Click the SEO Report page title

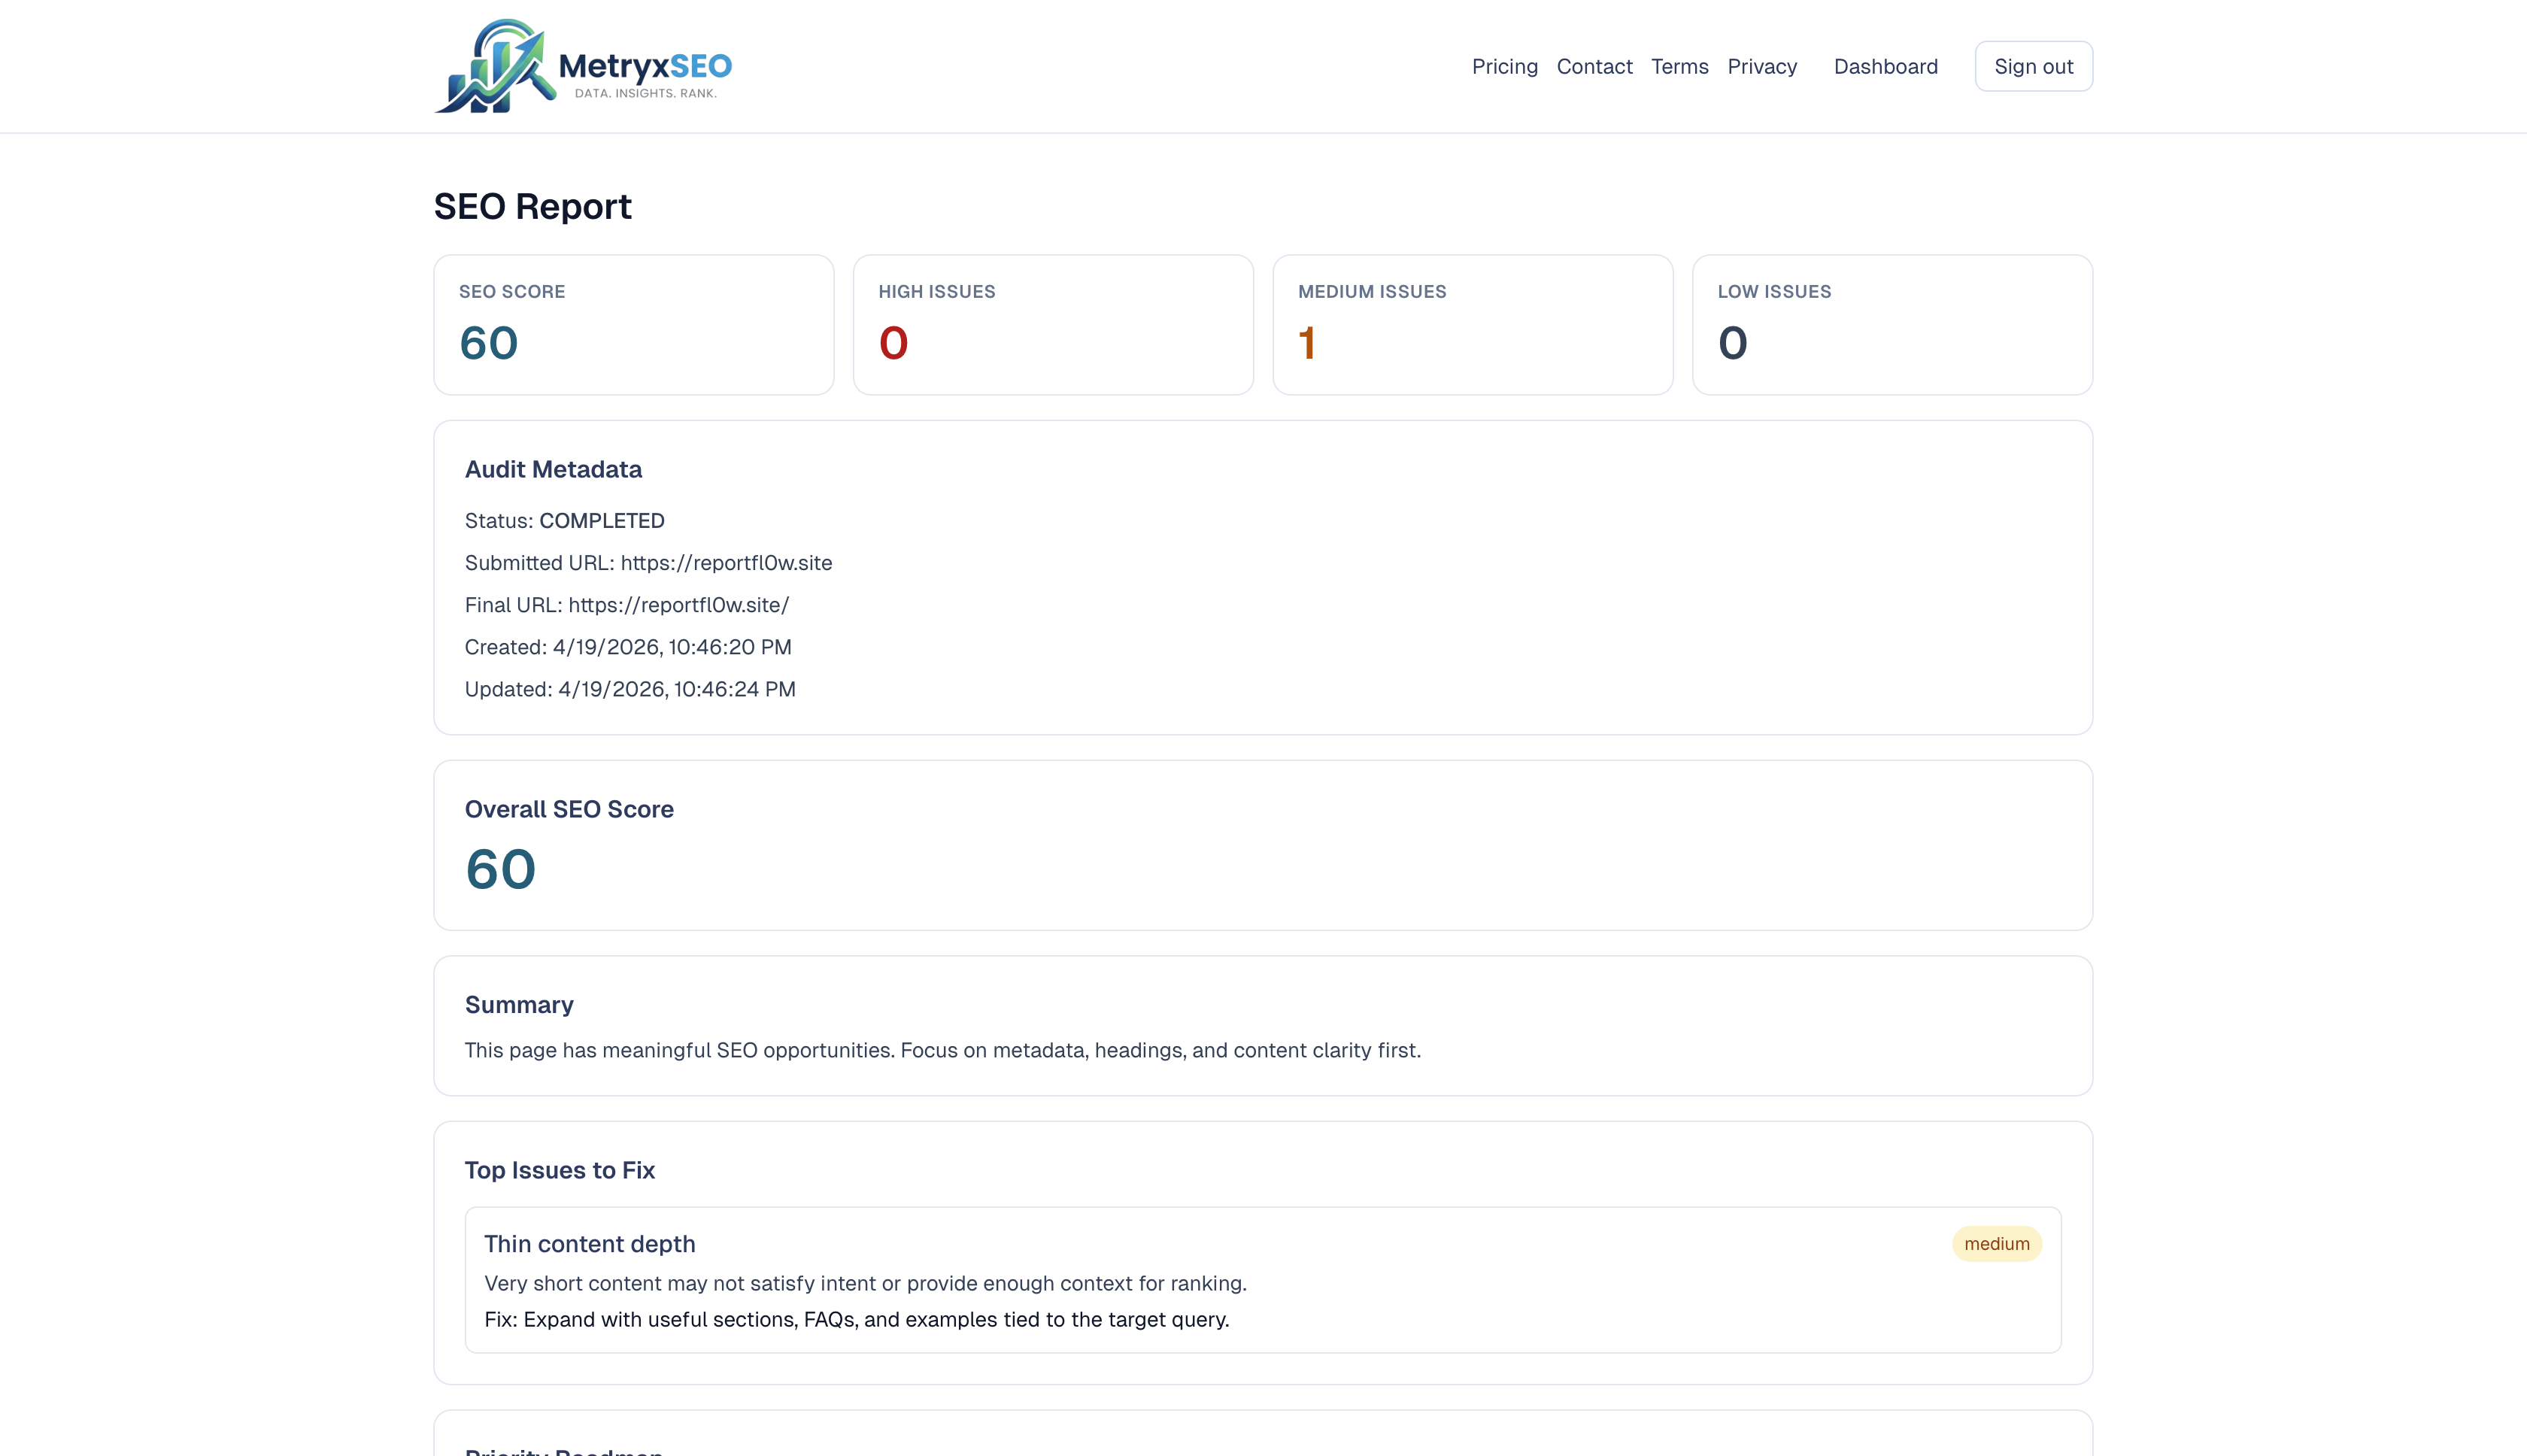[x=532, y=206]
